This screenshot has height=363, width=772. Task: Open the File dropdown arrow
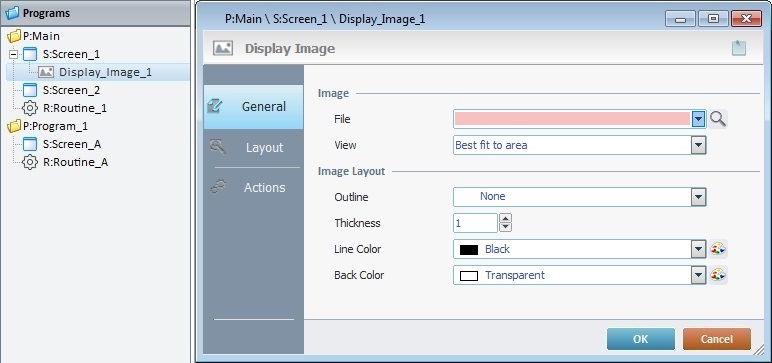point(698,119)
